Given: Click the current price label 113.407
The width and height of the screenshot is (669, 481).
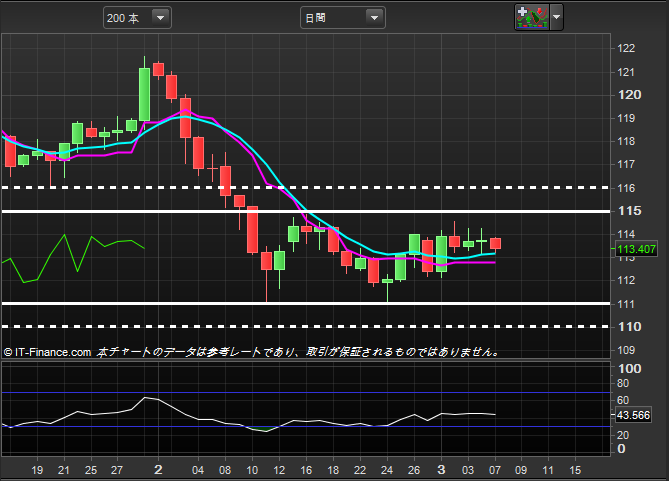Looking at the screenshot, I should 636,249.
